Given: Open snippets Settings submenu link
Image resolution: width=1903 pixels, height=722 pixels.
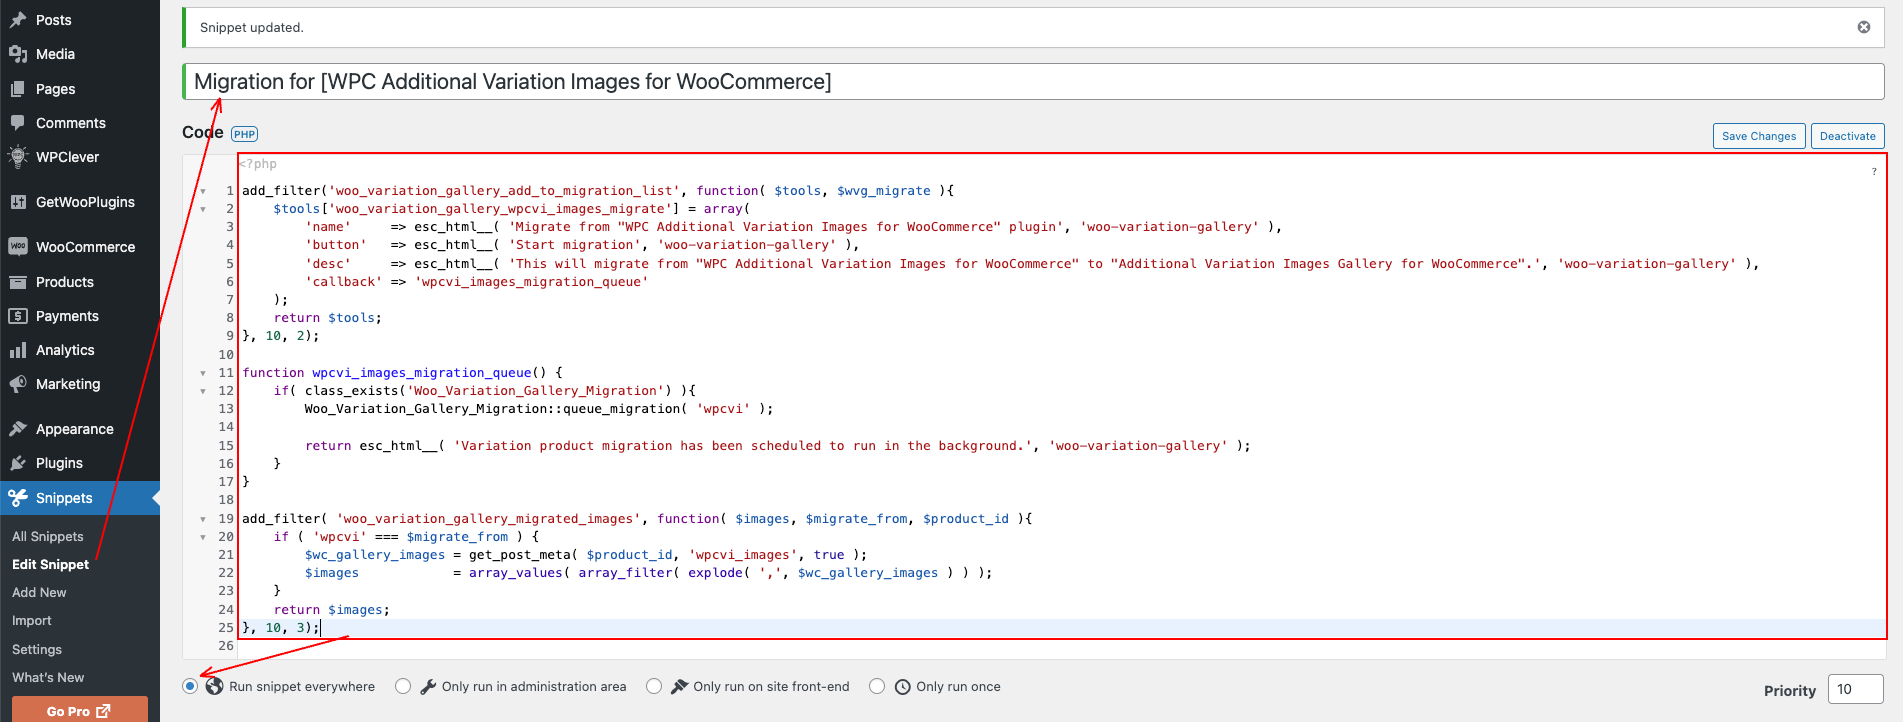Looking at the screenshot, I should pos(37,649).
